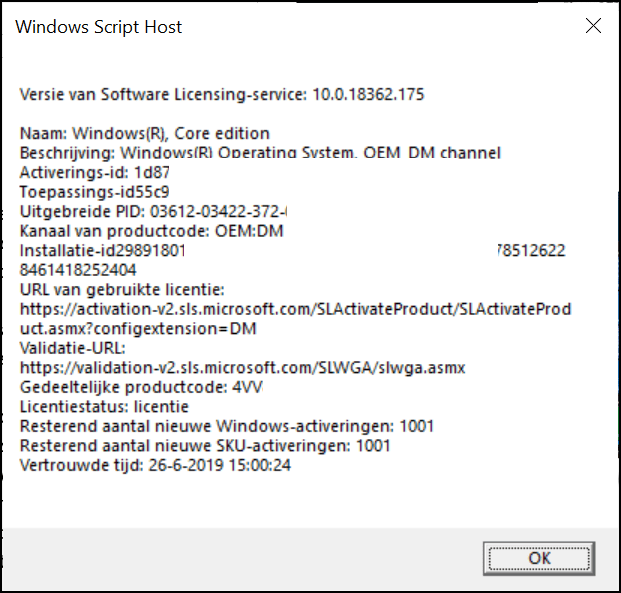Click the remaining SKU-activeringen: 1001 line

click(205, 446)
